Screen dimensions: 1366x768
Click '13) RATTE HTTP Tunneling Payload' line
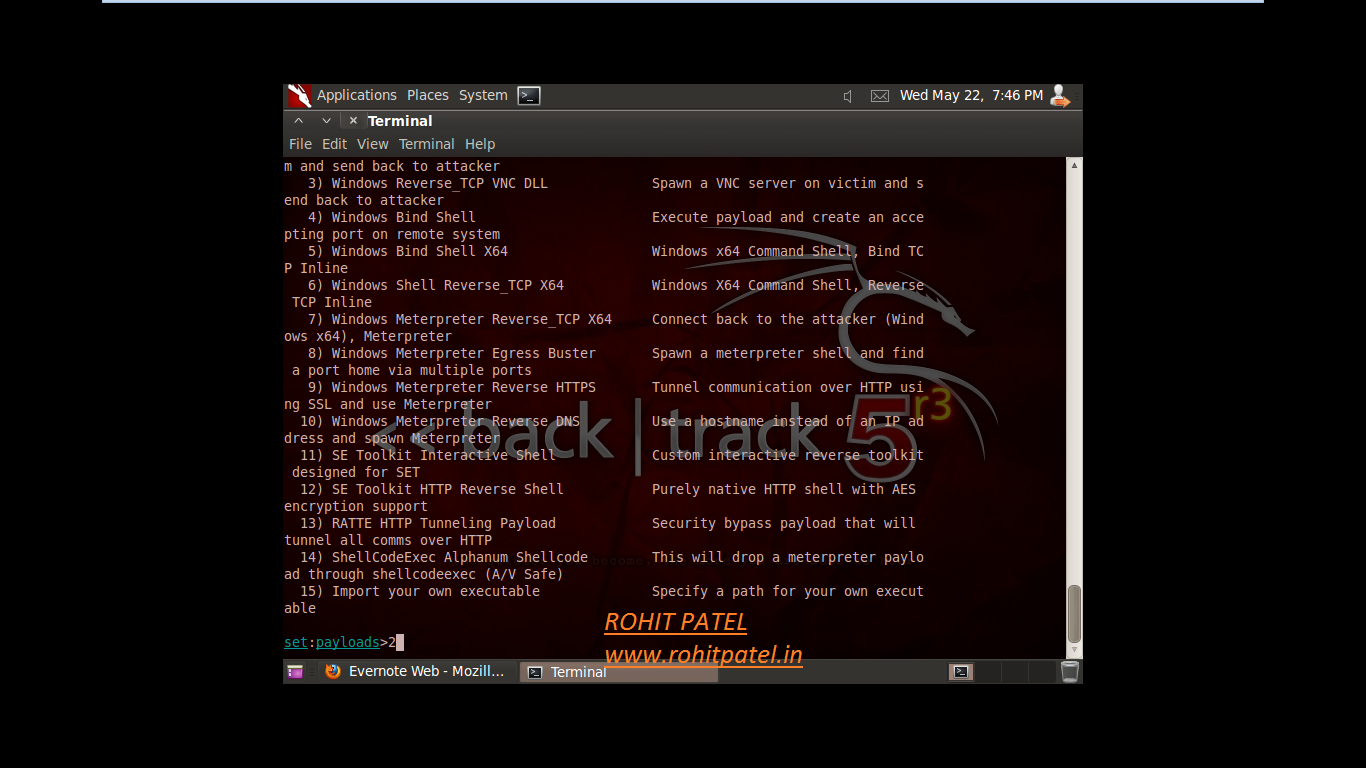[x=428, y=523]
